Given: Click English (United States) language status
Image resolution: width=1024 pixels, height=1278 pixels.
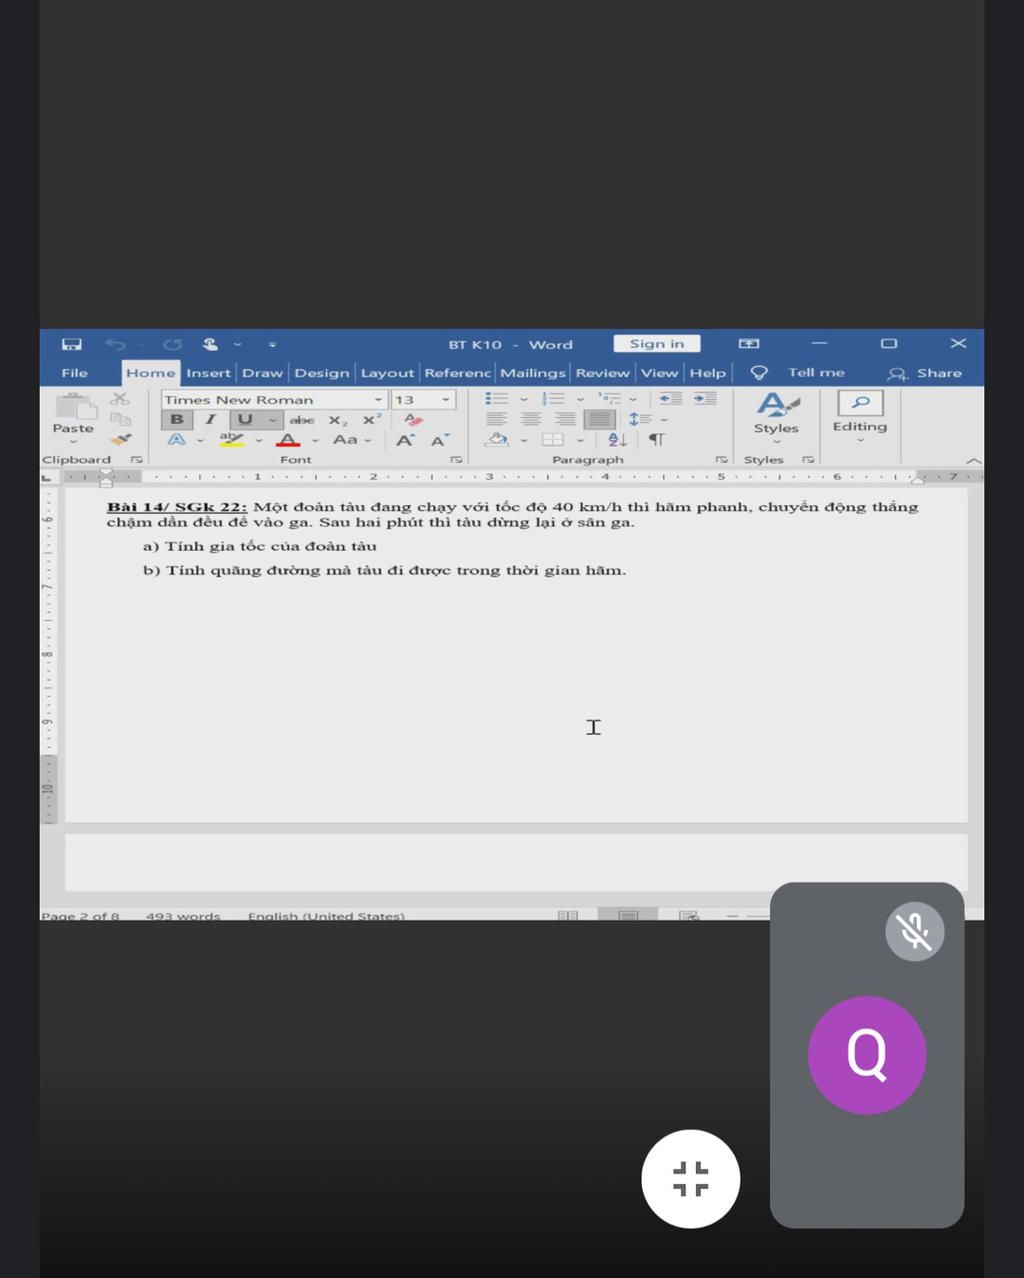Looking at the screenshot, I should (x=326, y=915).
